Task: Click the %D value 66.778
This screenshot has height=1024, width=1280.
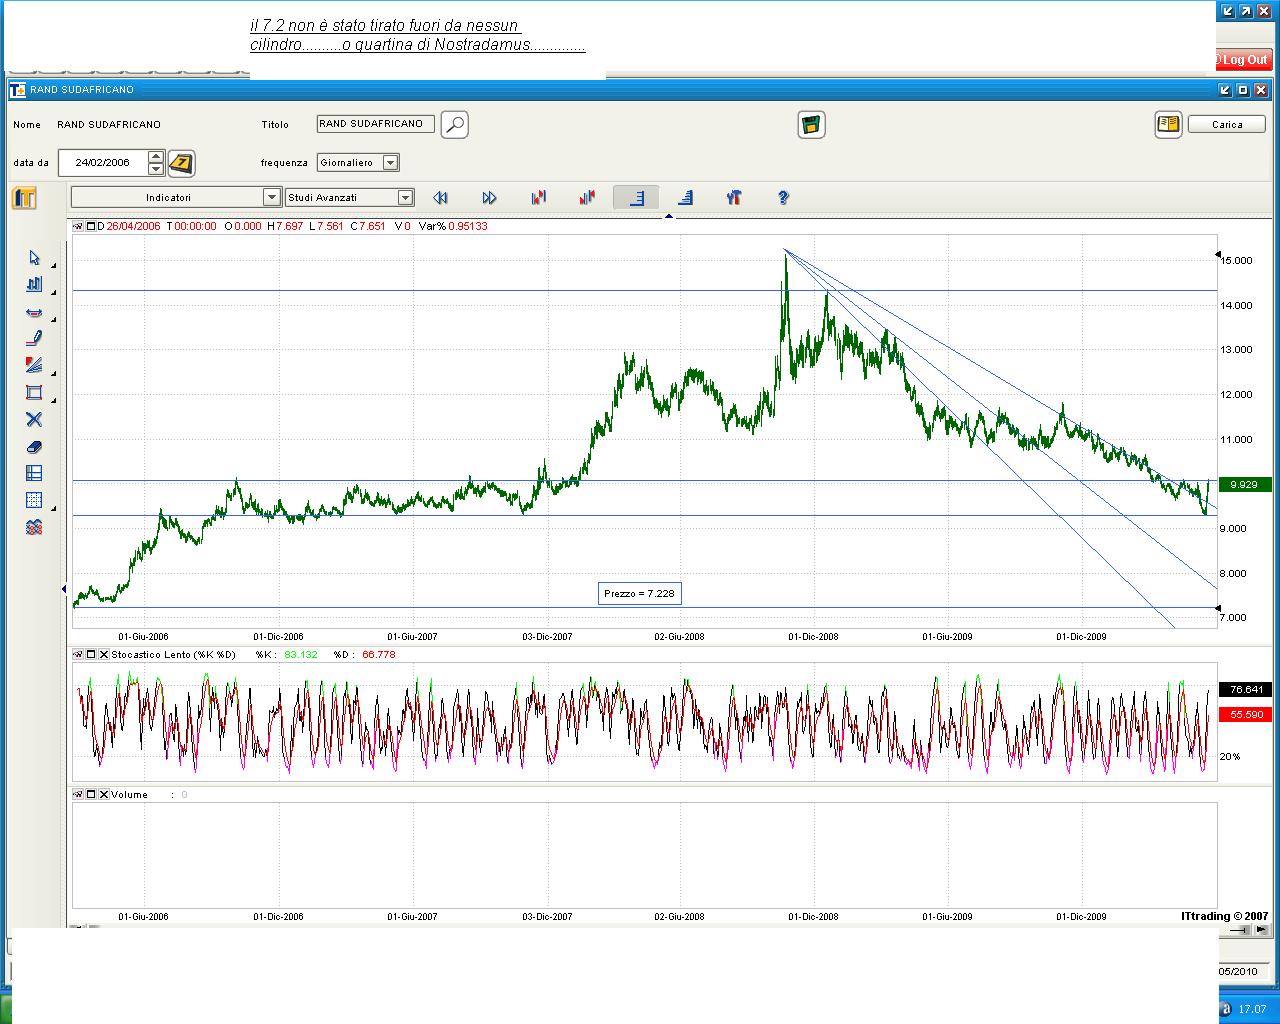Action: [x=378, y=654]
